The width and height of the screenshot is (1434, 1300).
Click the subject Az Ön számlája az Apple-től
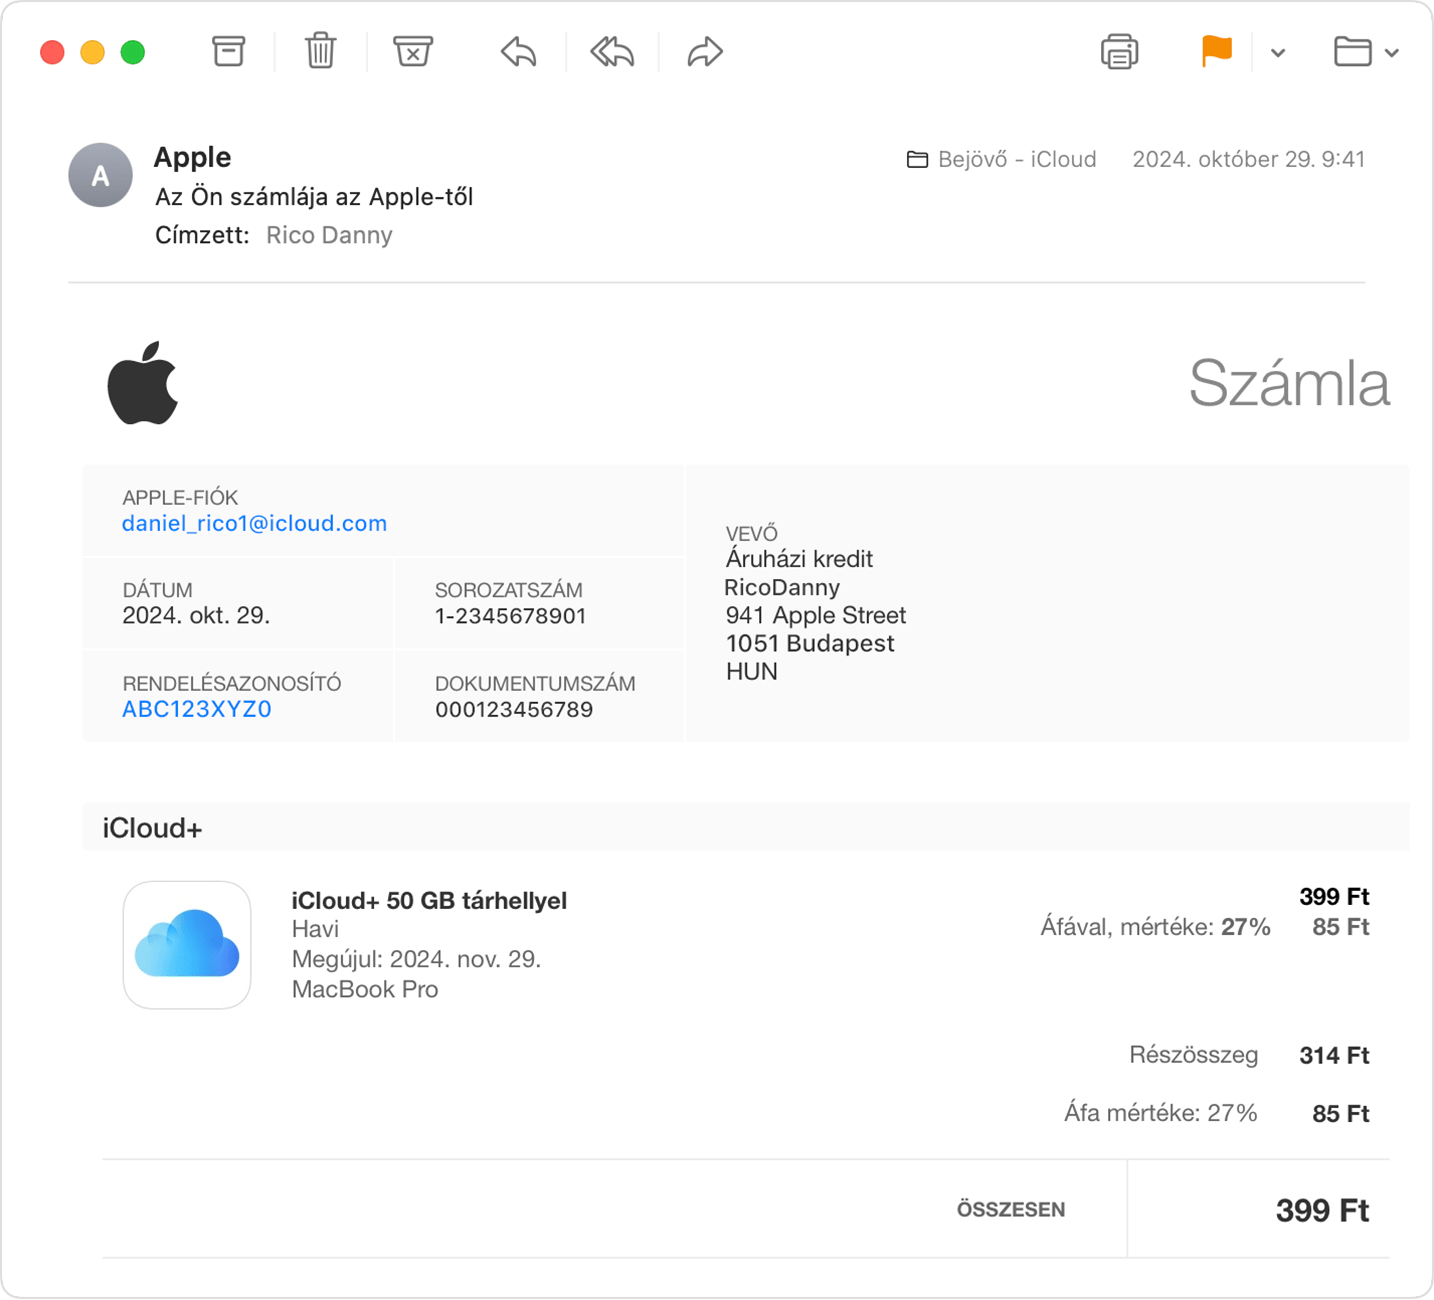pos(314,197)
